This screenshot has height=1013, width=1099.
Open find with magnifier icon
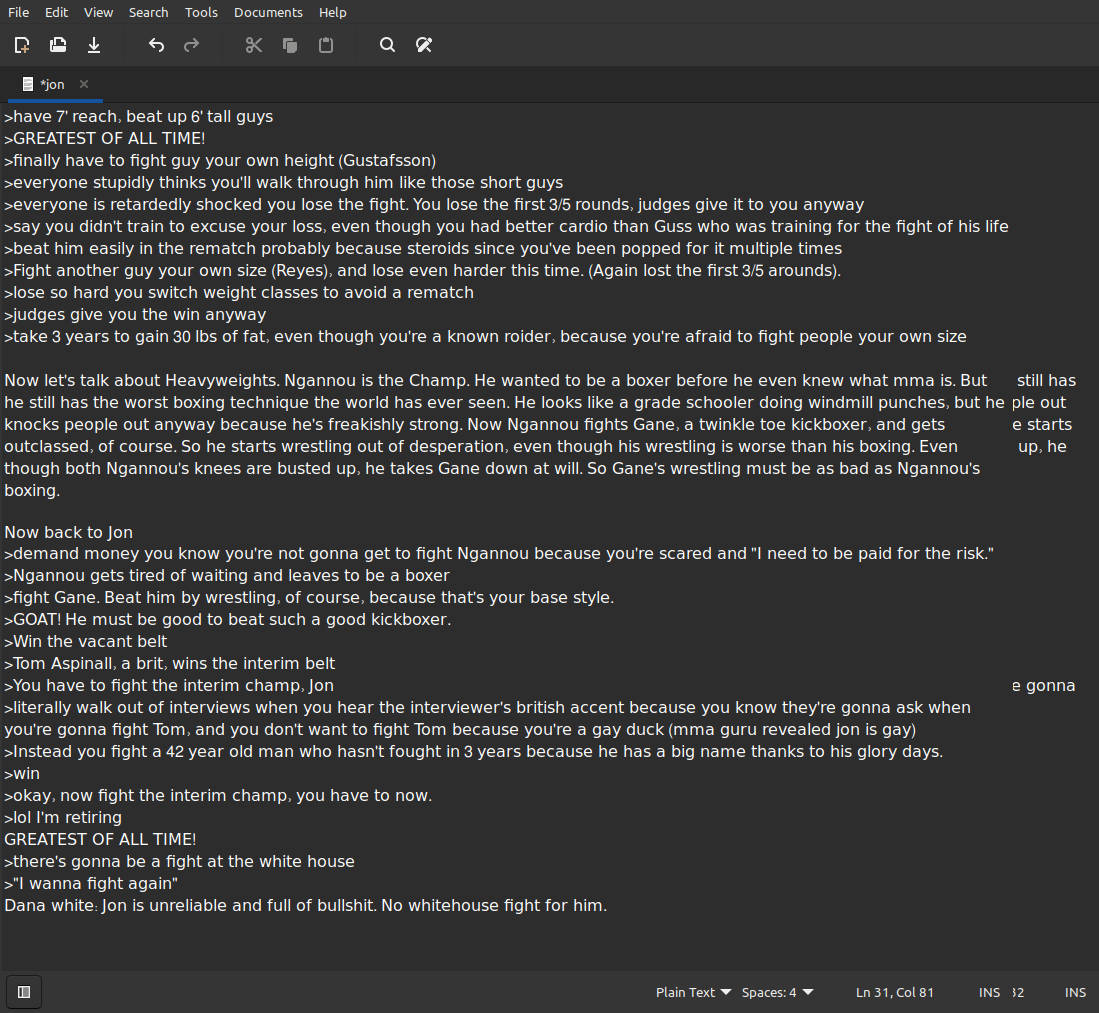(388, 46)
